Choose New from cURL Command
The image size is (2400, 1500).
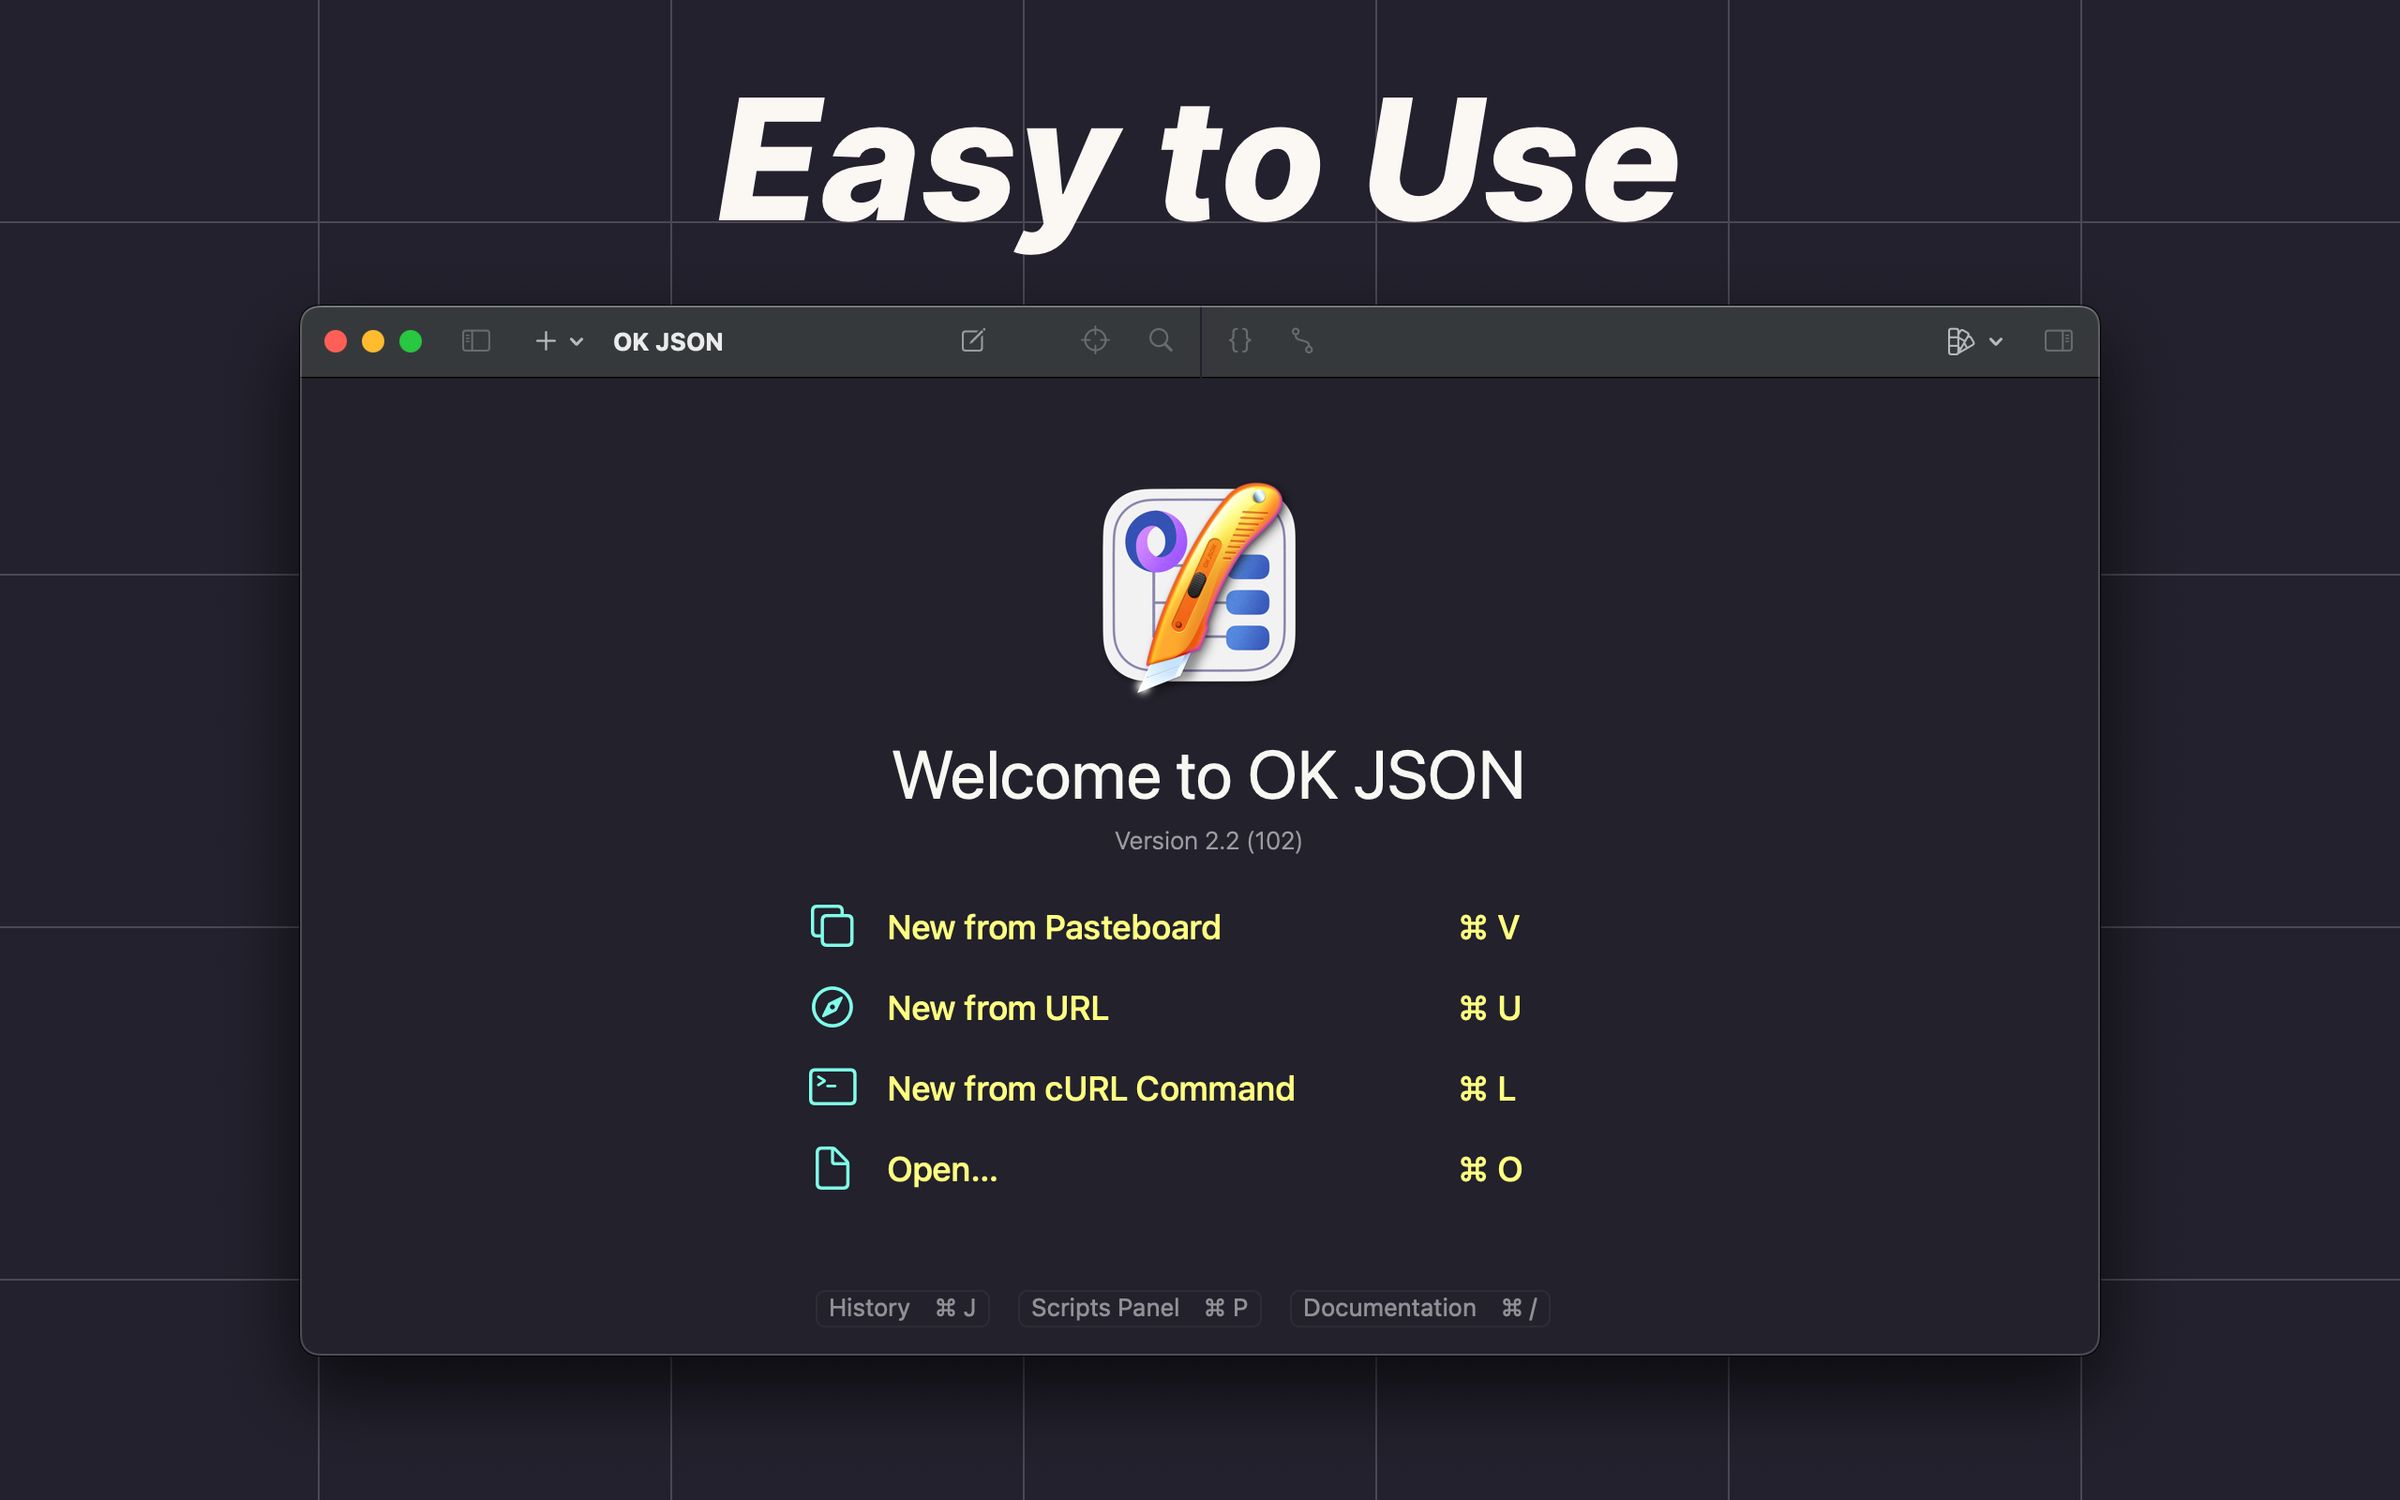click(x=1090, y=1088)
